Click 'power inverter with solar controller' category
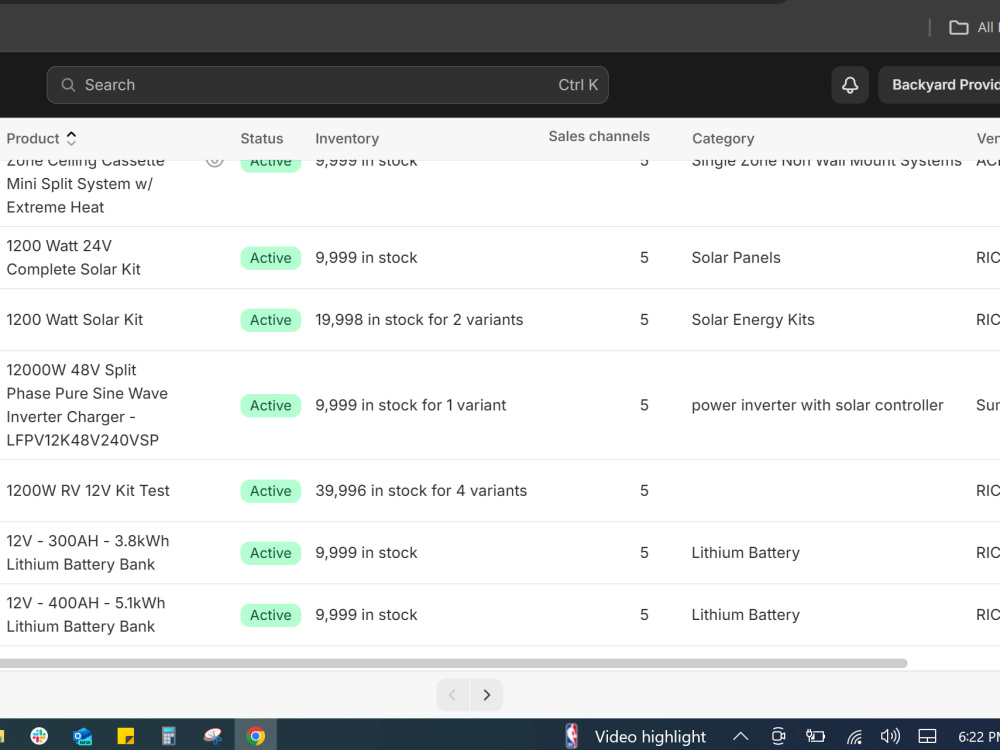The image size is (1000, 750). [x=817, y=405]
